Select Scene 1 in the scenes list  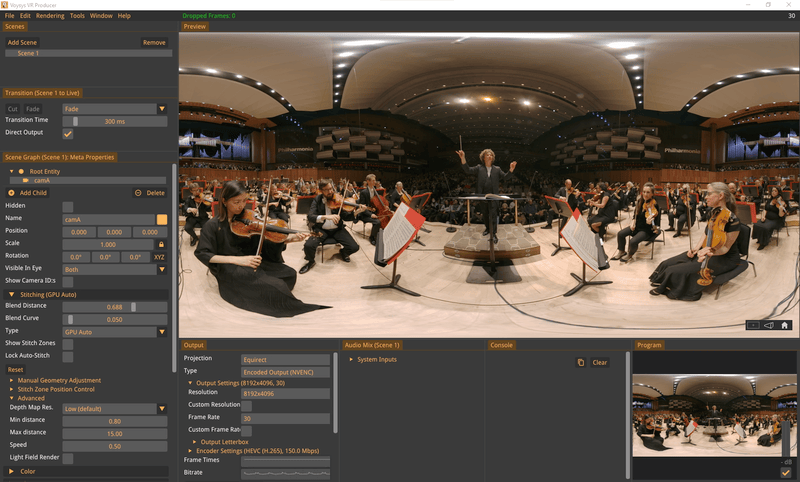point(89,53)
